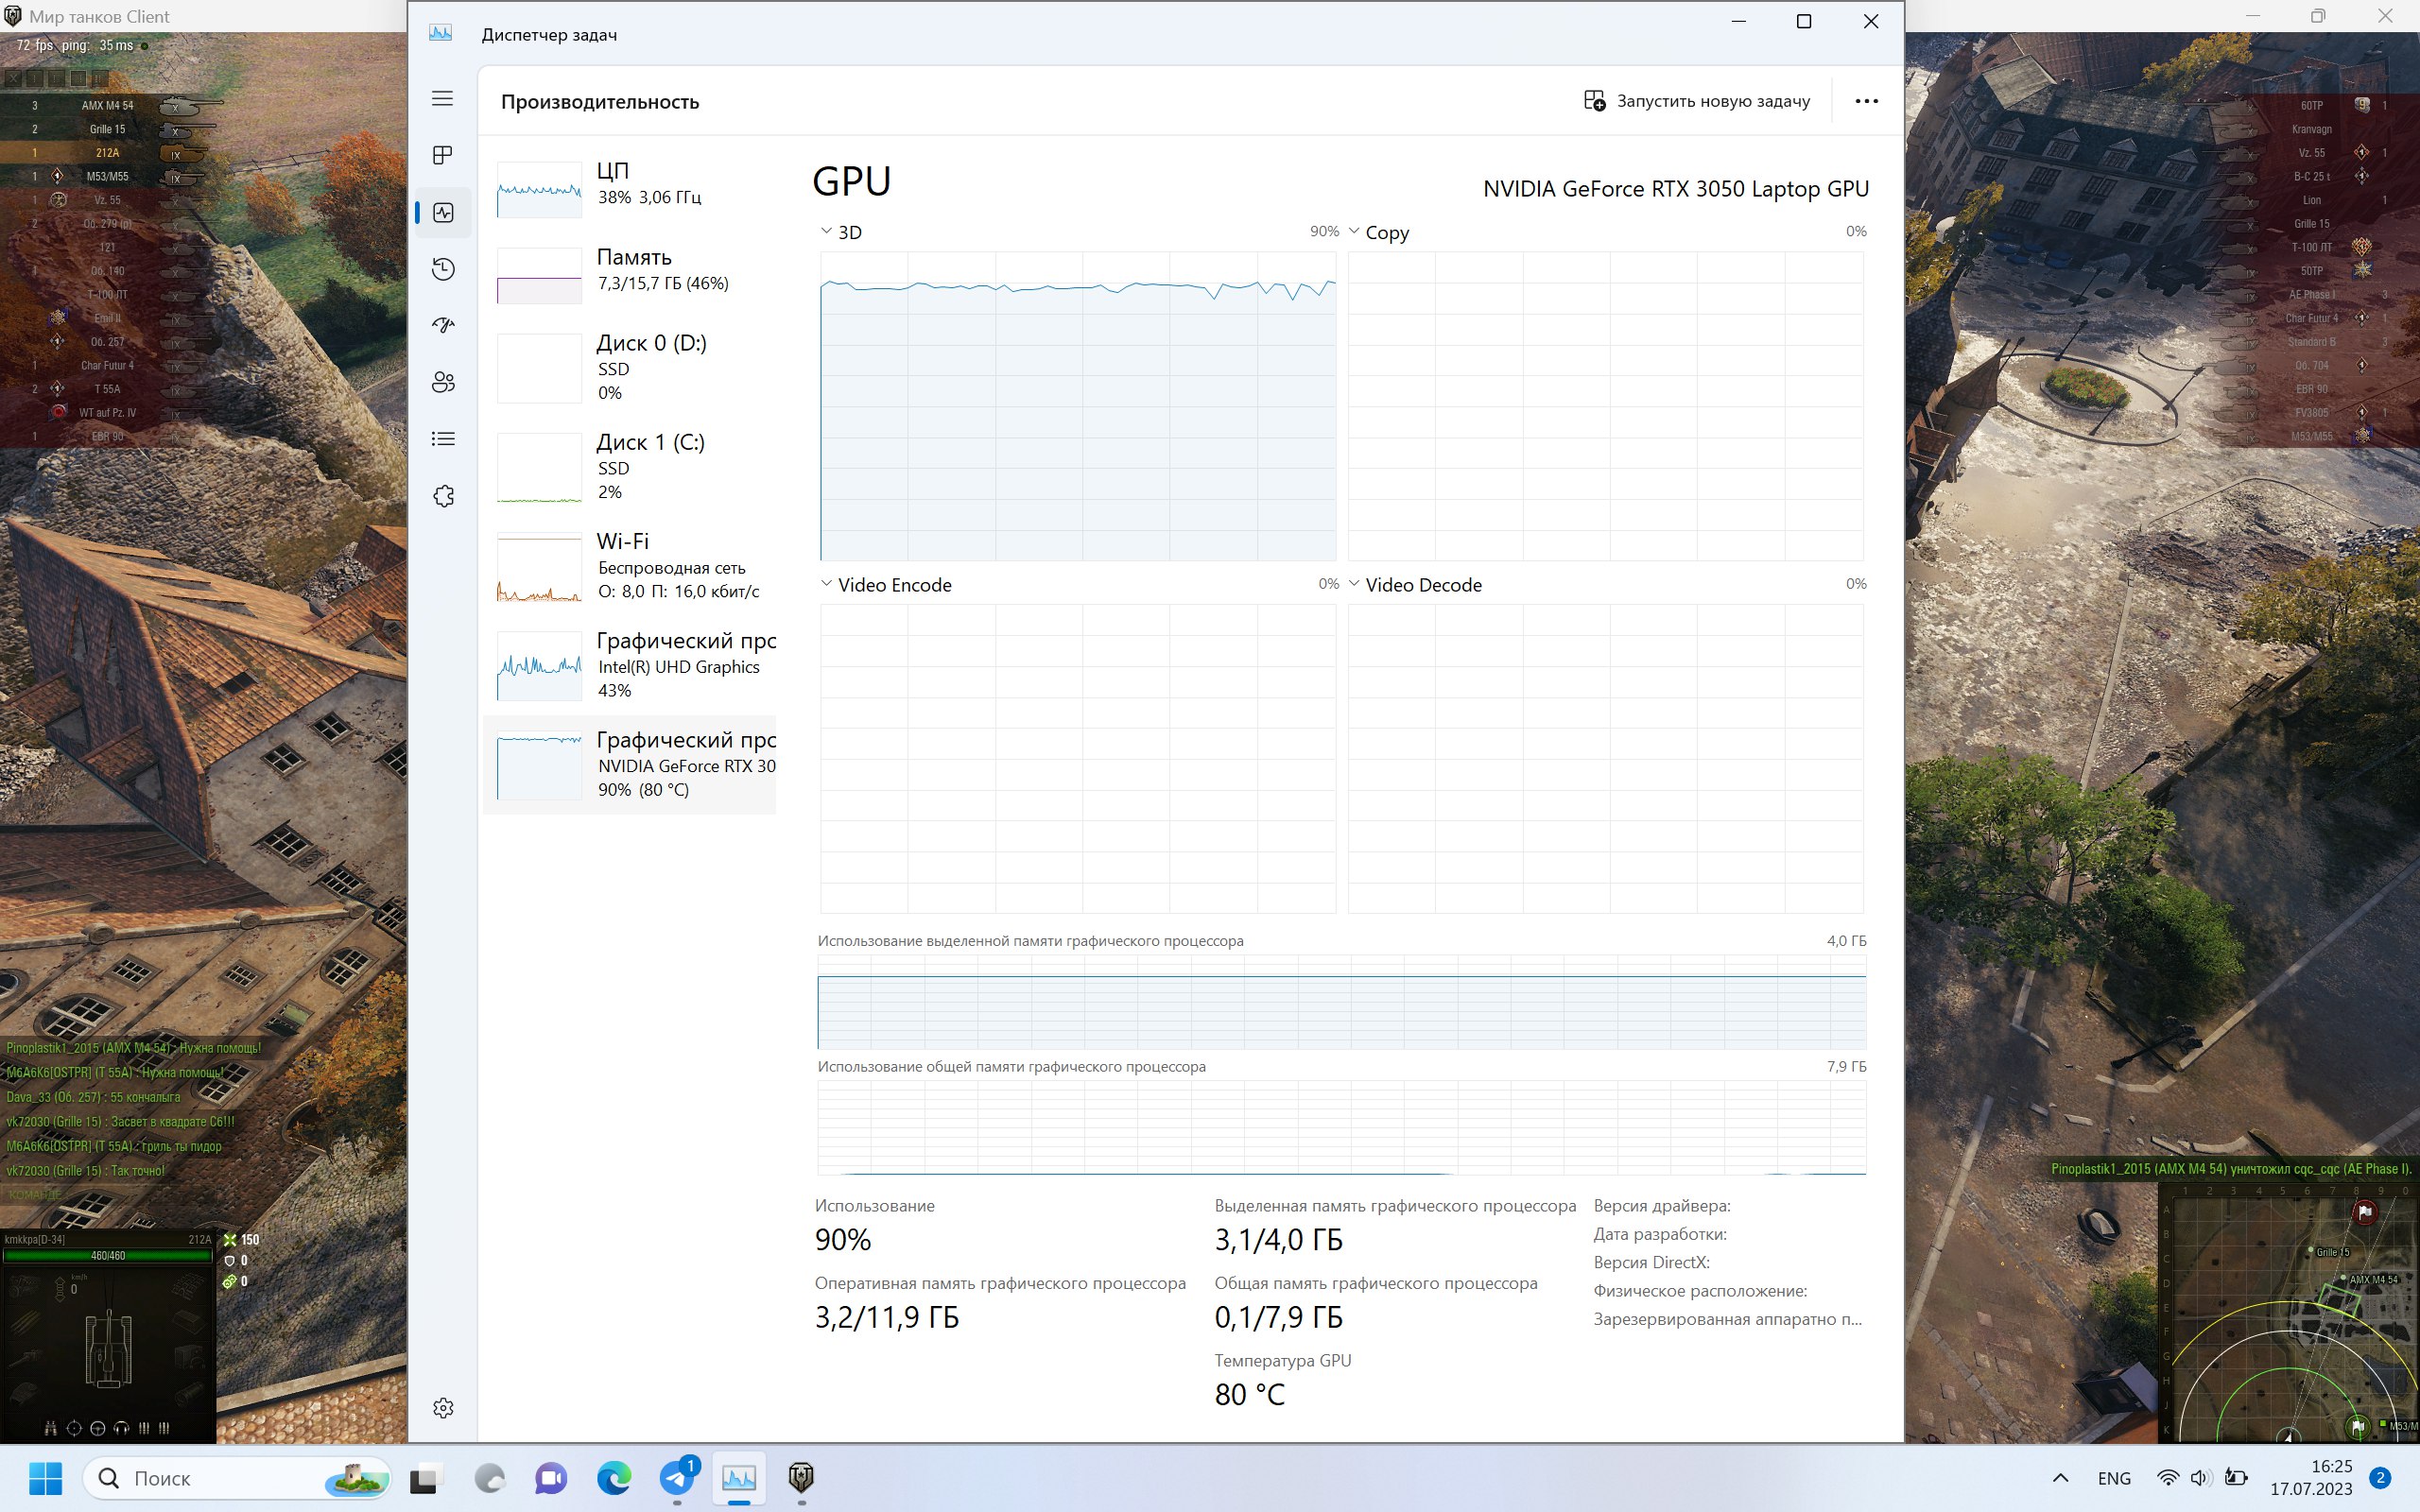
Task: Click the '80 °C' GPU temperature value
Action: (x=1249, y=1395)
